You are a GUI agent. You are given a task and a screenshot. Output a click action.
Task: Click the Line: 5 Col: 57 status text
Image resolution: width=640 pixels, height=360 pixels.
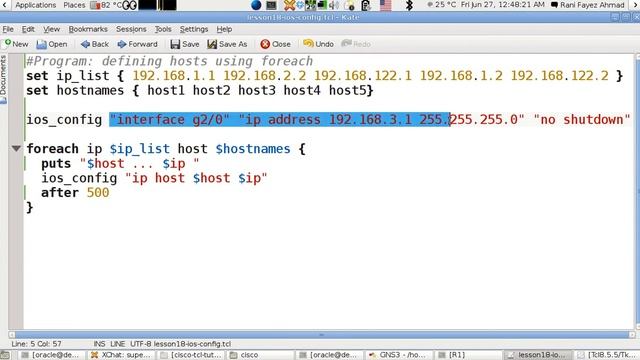point(36,344)
